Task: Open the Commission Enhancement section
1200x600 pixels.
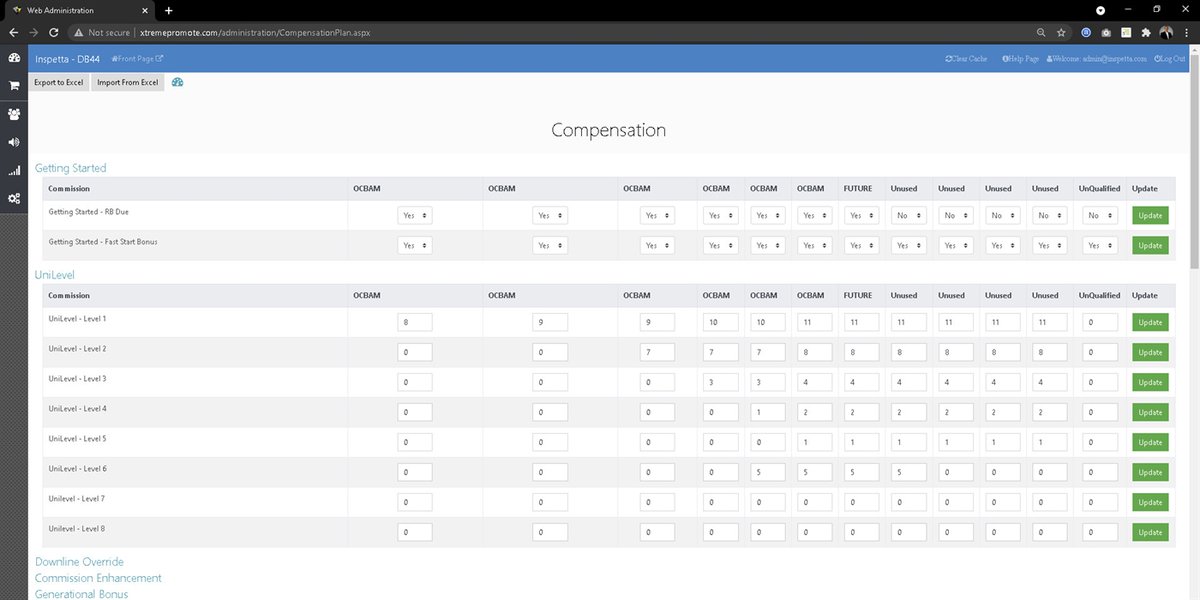Action: [98, 578]
